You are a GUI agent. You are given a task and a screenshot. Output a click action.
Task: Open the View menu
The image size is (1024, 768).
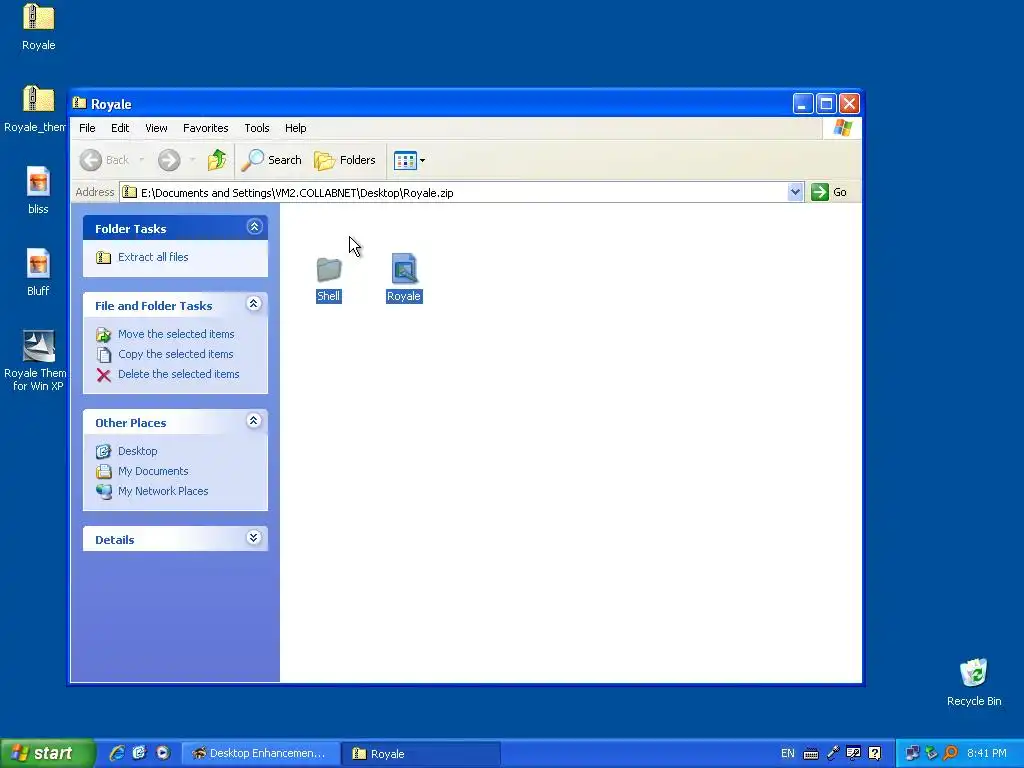[156, 128]
